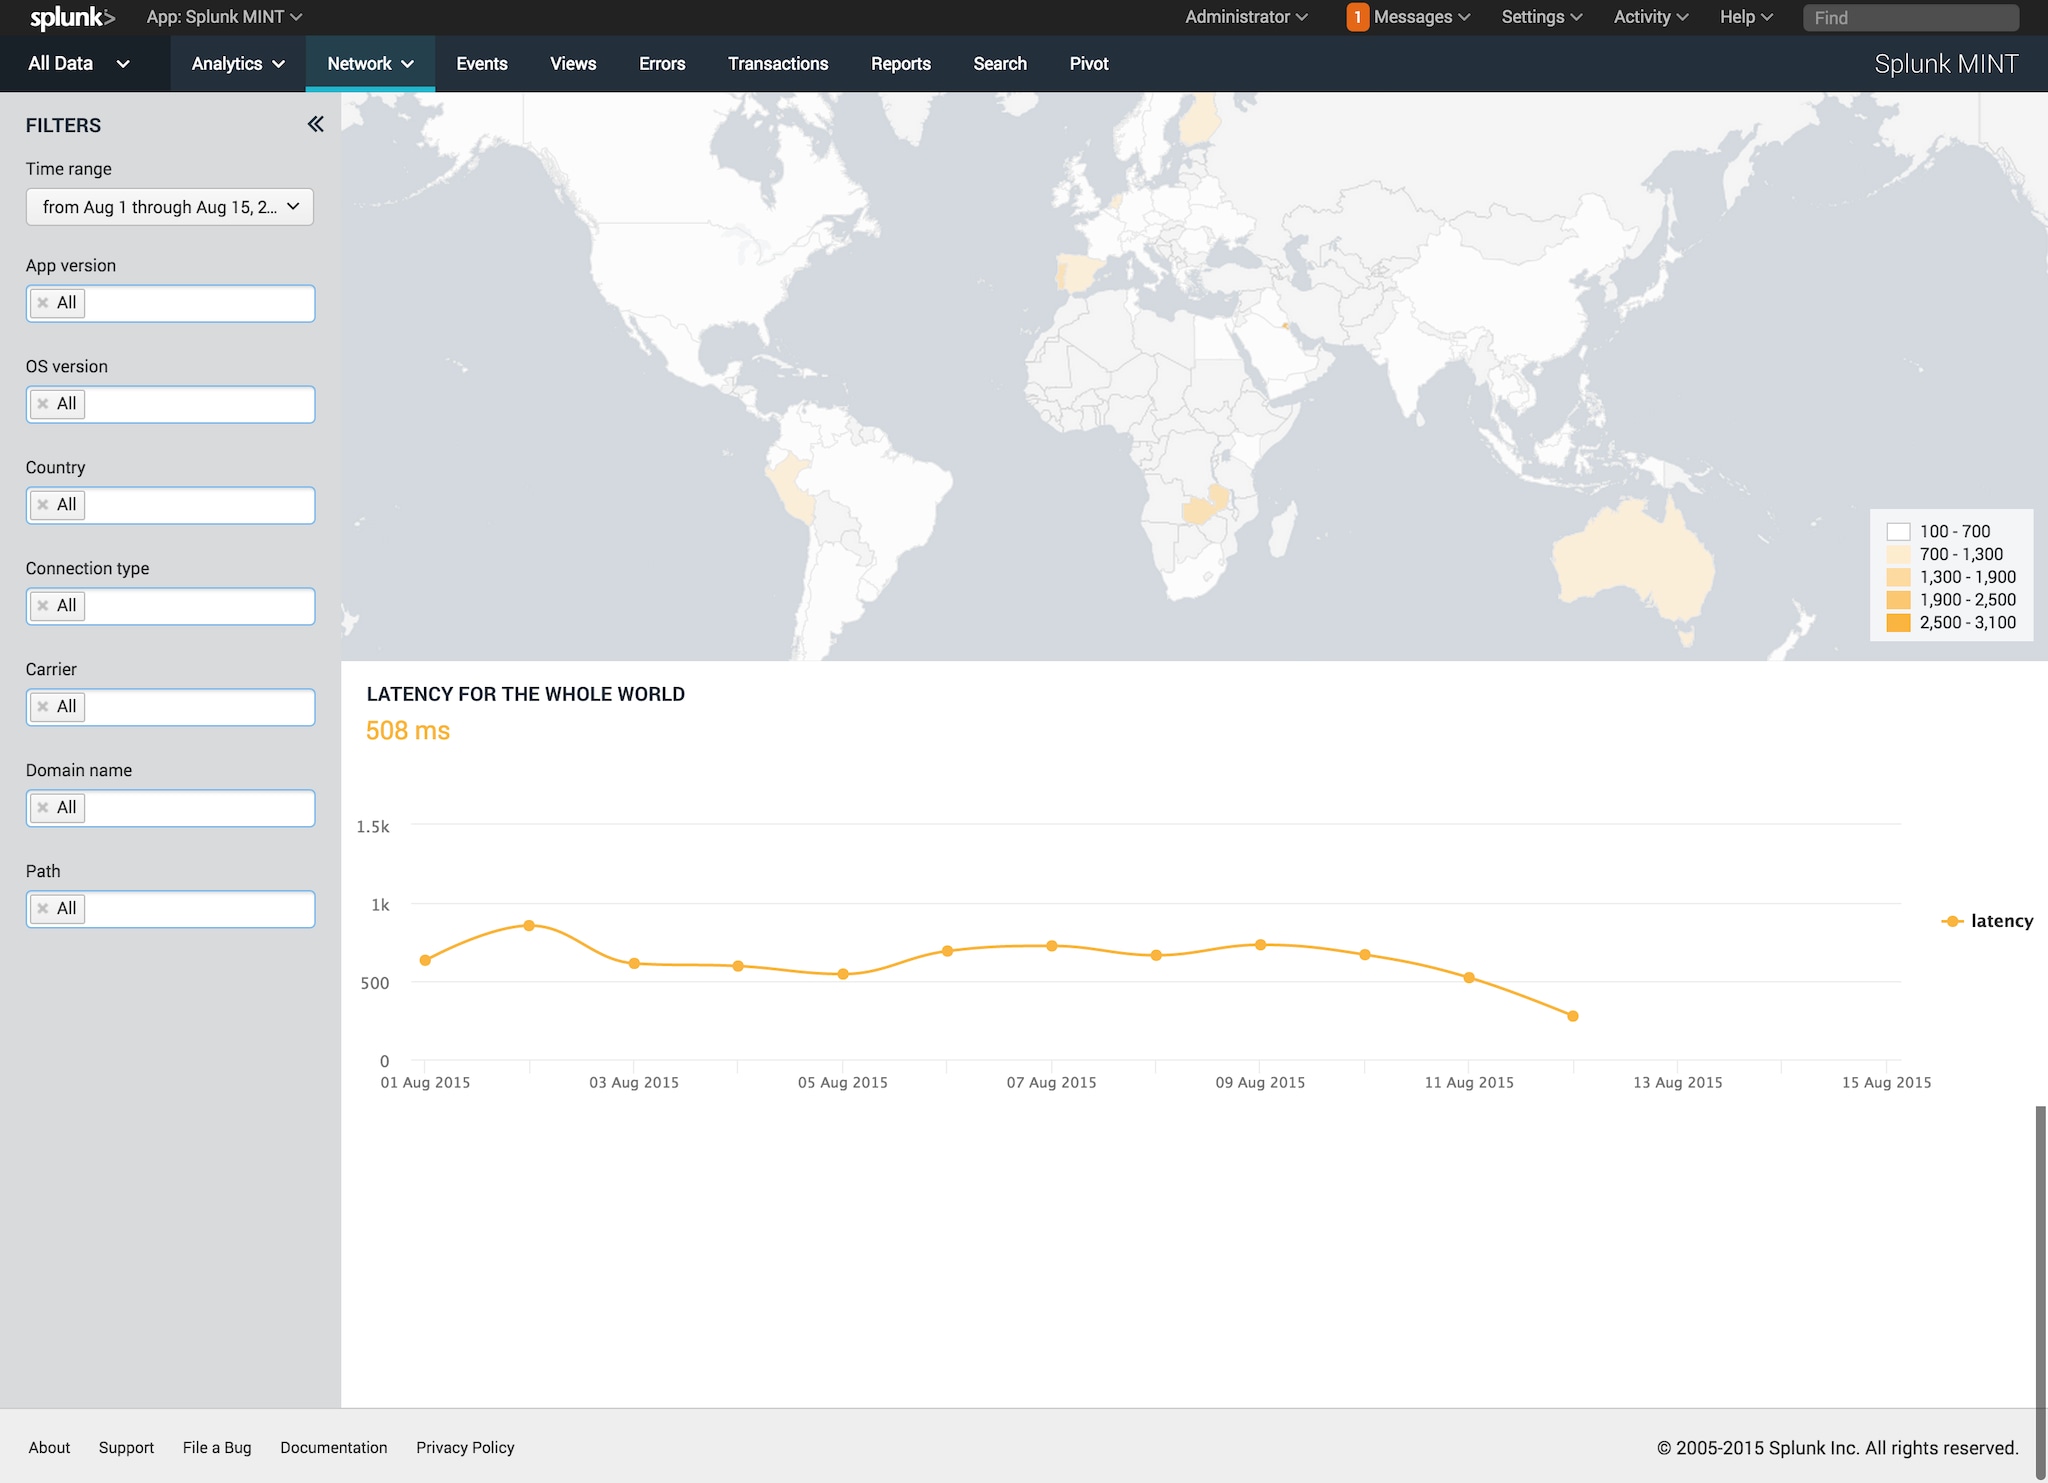This screenshot has height=1483, width=2048.
Task: Open the Transactions tab
Action: 778,64
